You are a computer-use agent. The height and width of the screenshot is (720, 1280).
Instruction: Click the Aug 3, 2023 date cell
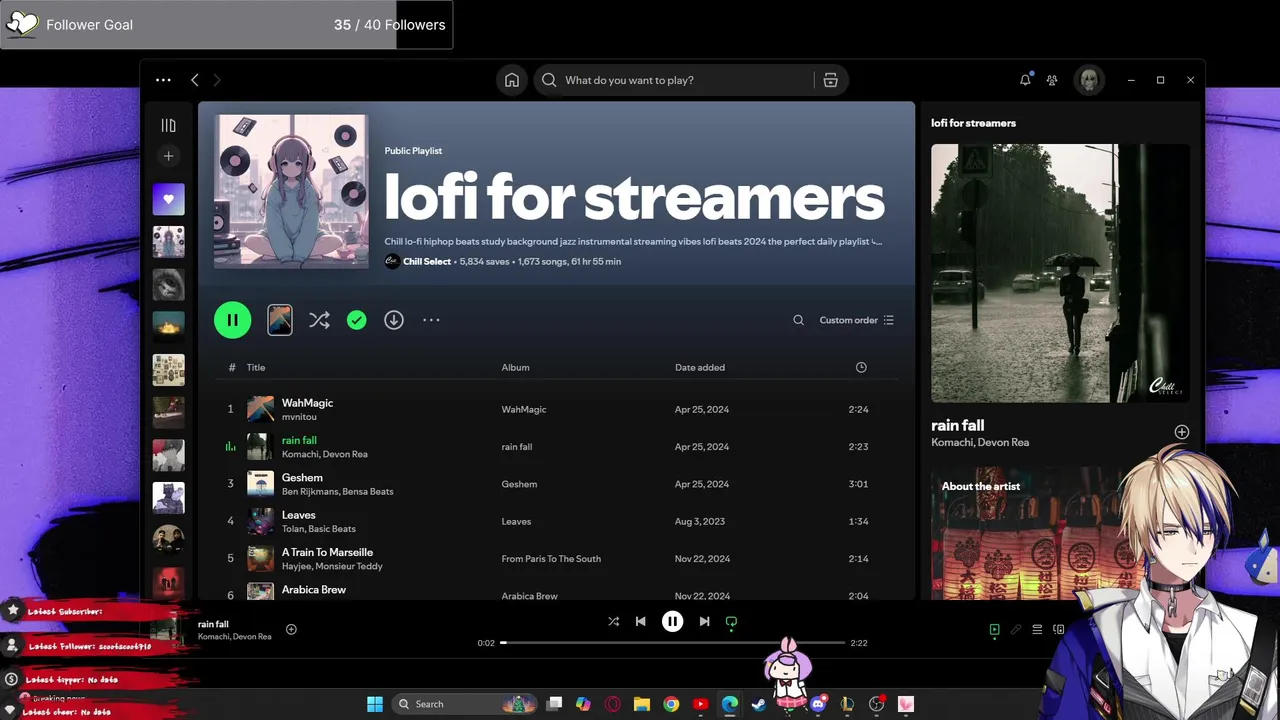(700, 521)
